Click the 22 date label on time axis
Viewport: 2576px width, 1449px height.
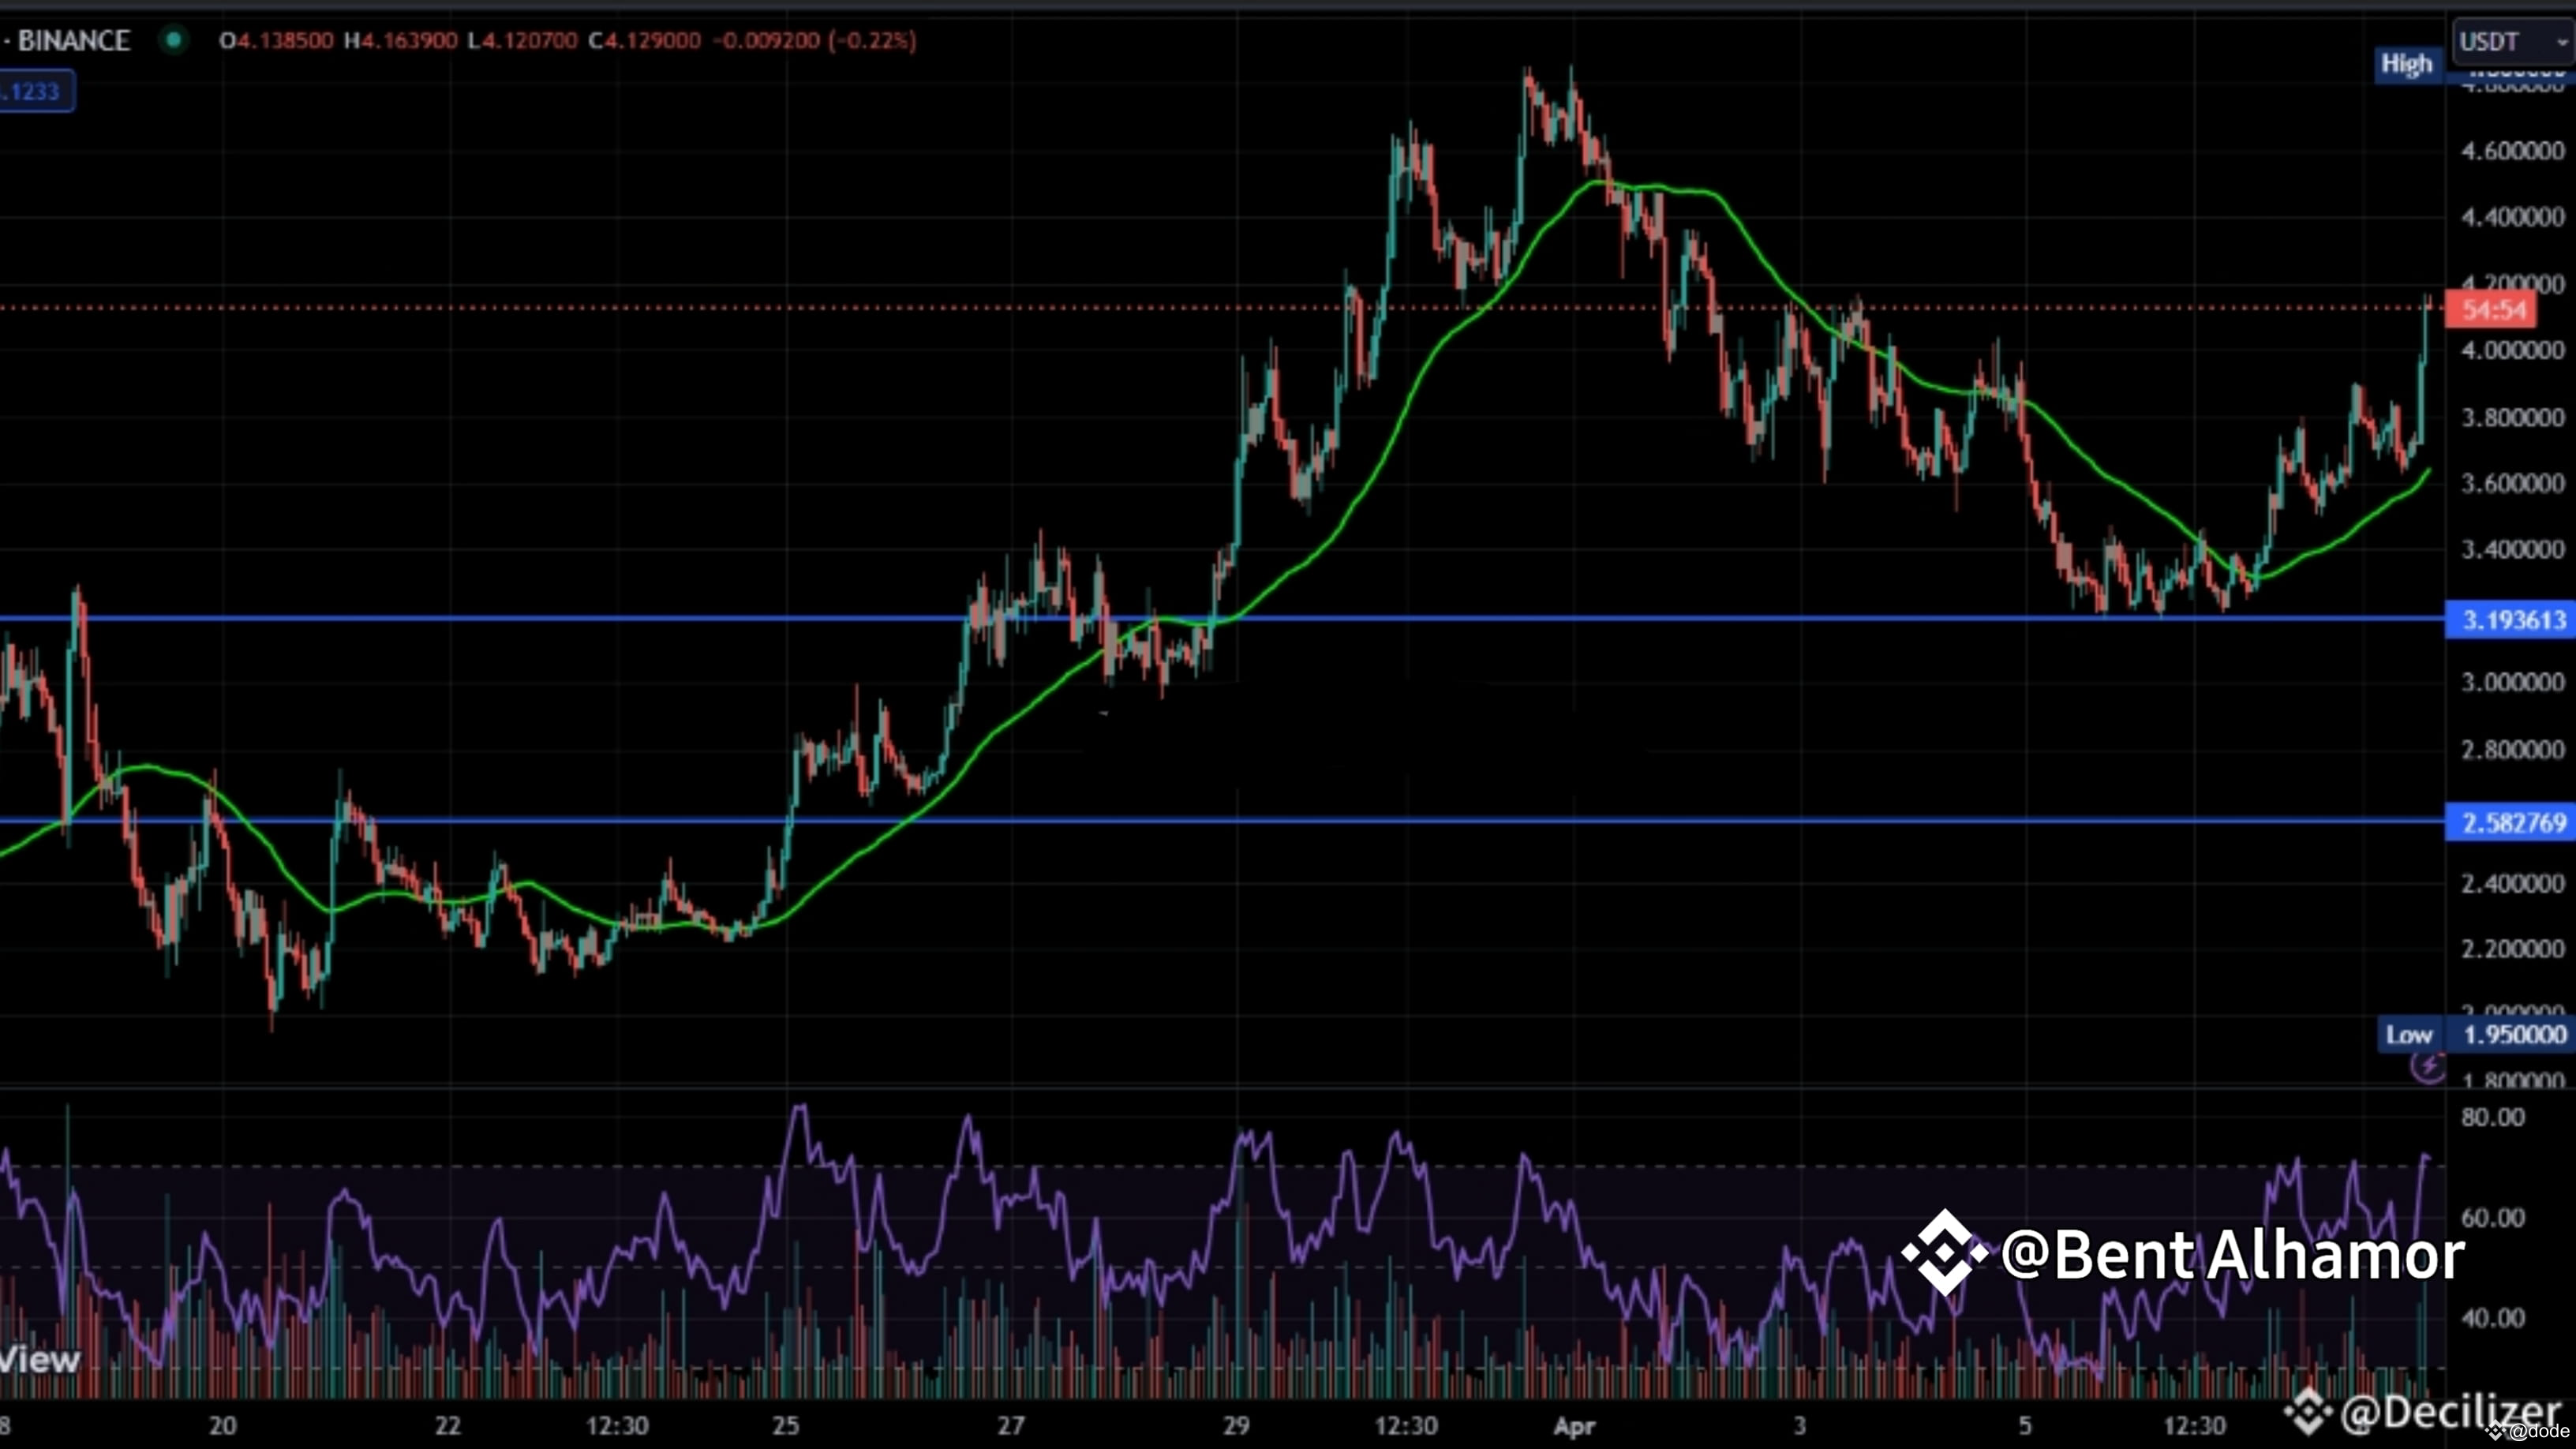448,1425
